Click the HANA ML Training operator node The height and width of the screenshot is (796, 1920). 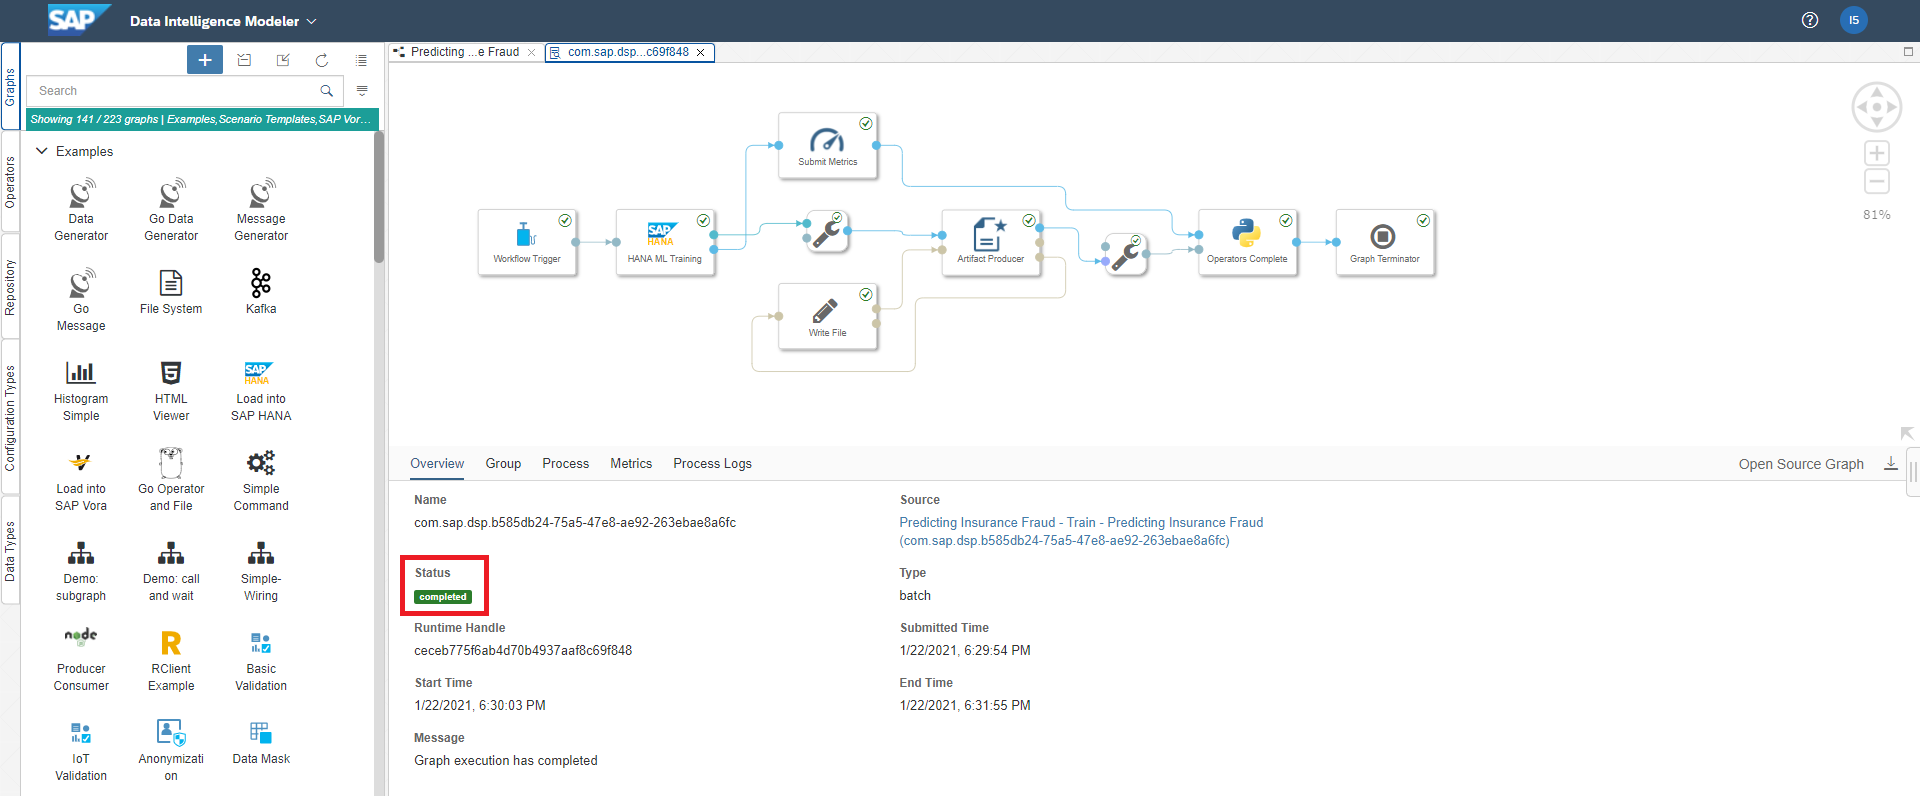(664, 241)
